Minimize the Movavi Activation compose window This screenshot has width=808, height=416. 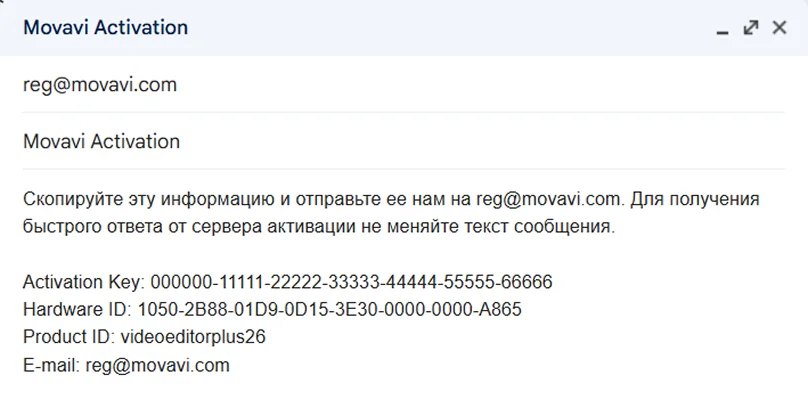(x=722, y=30)
